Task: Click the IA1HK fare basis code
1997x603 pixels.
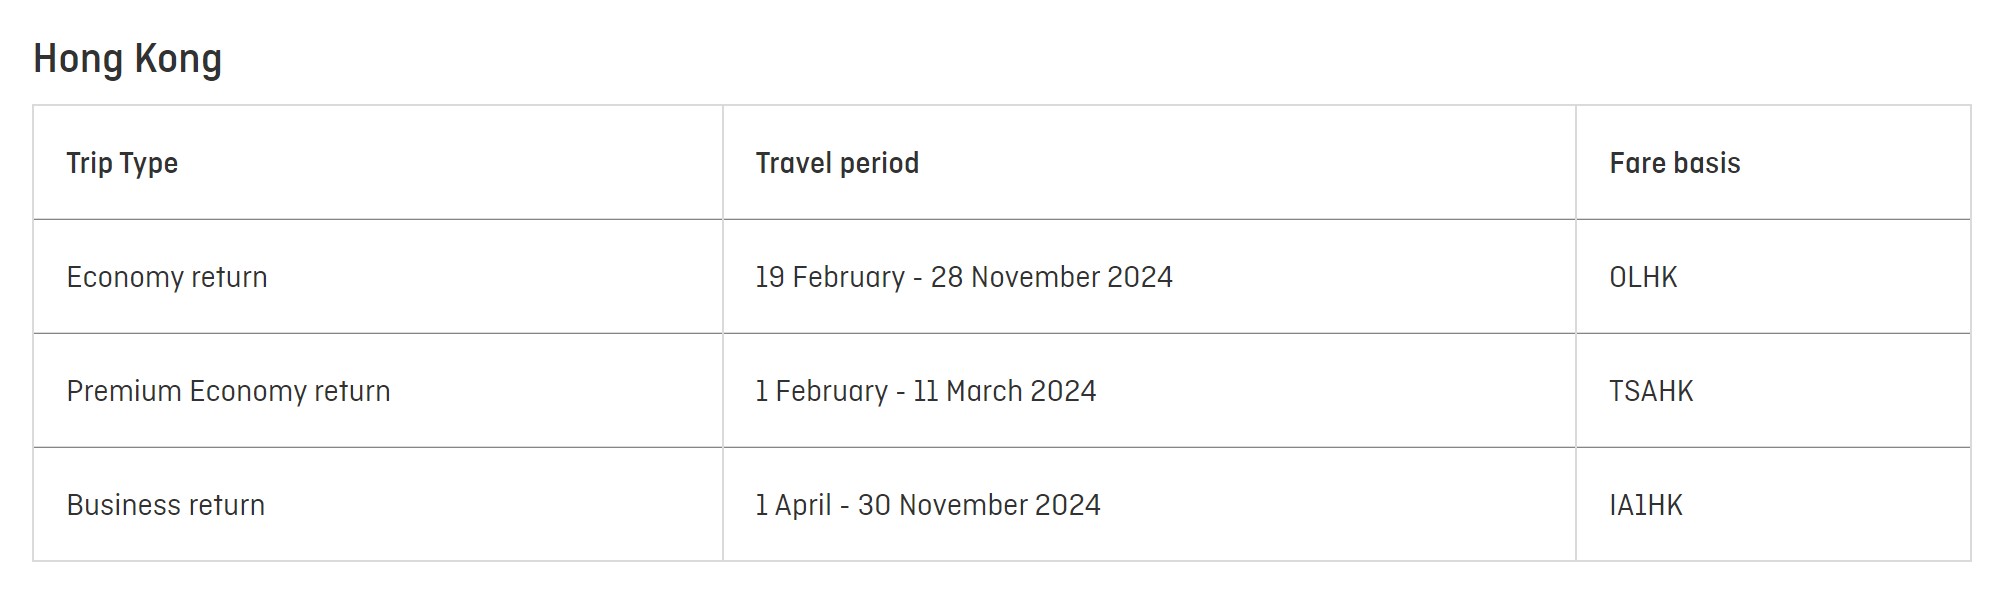Action: click(x=1646, y=505)
